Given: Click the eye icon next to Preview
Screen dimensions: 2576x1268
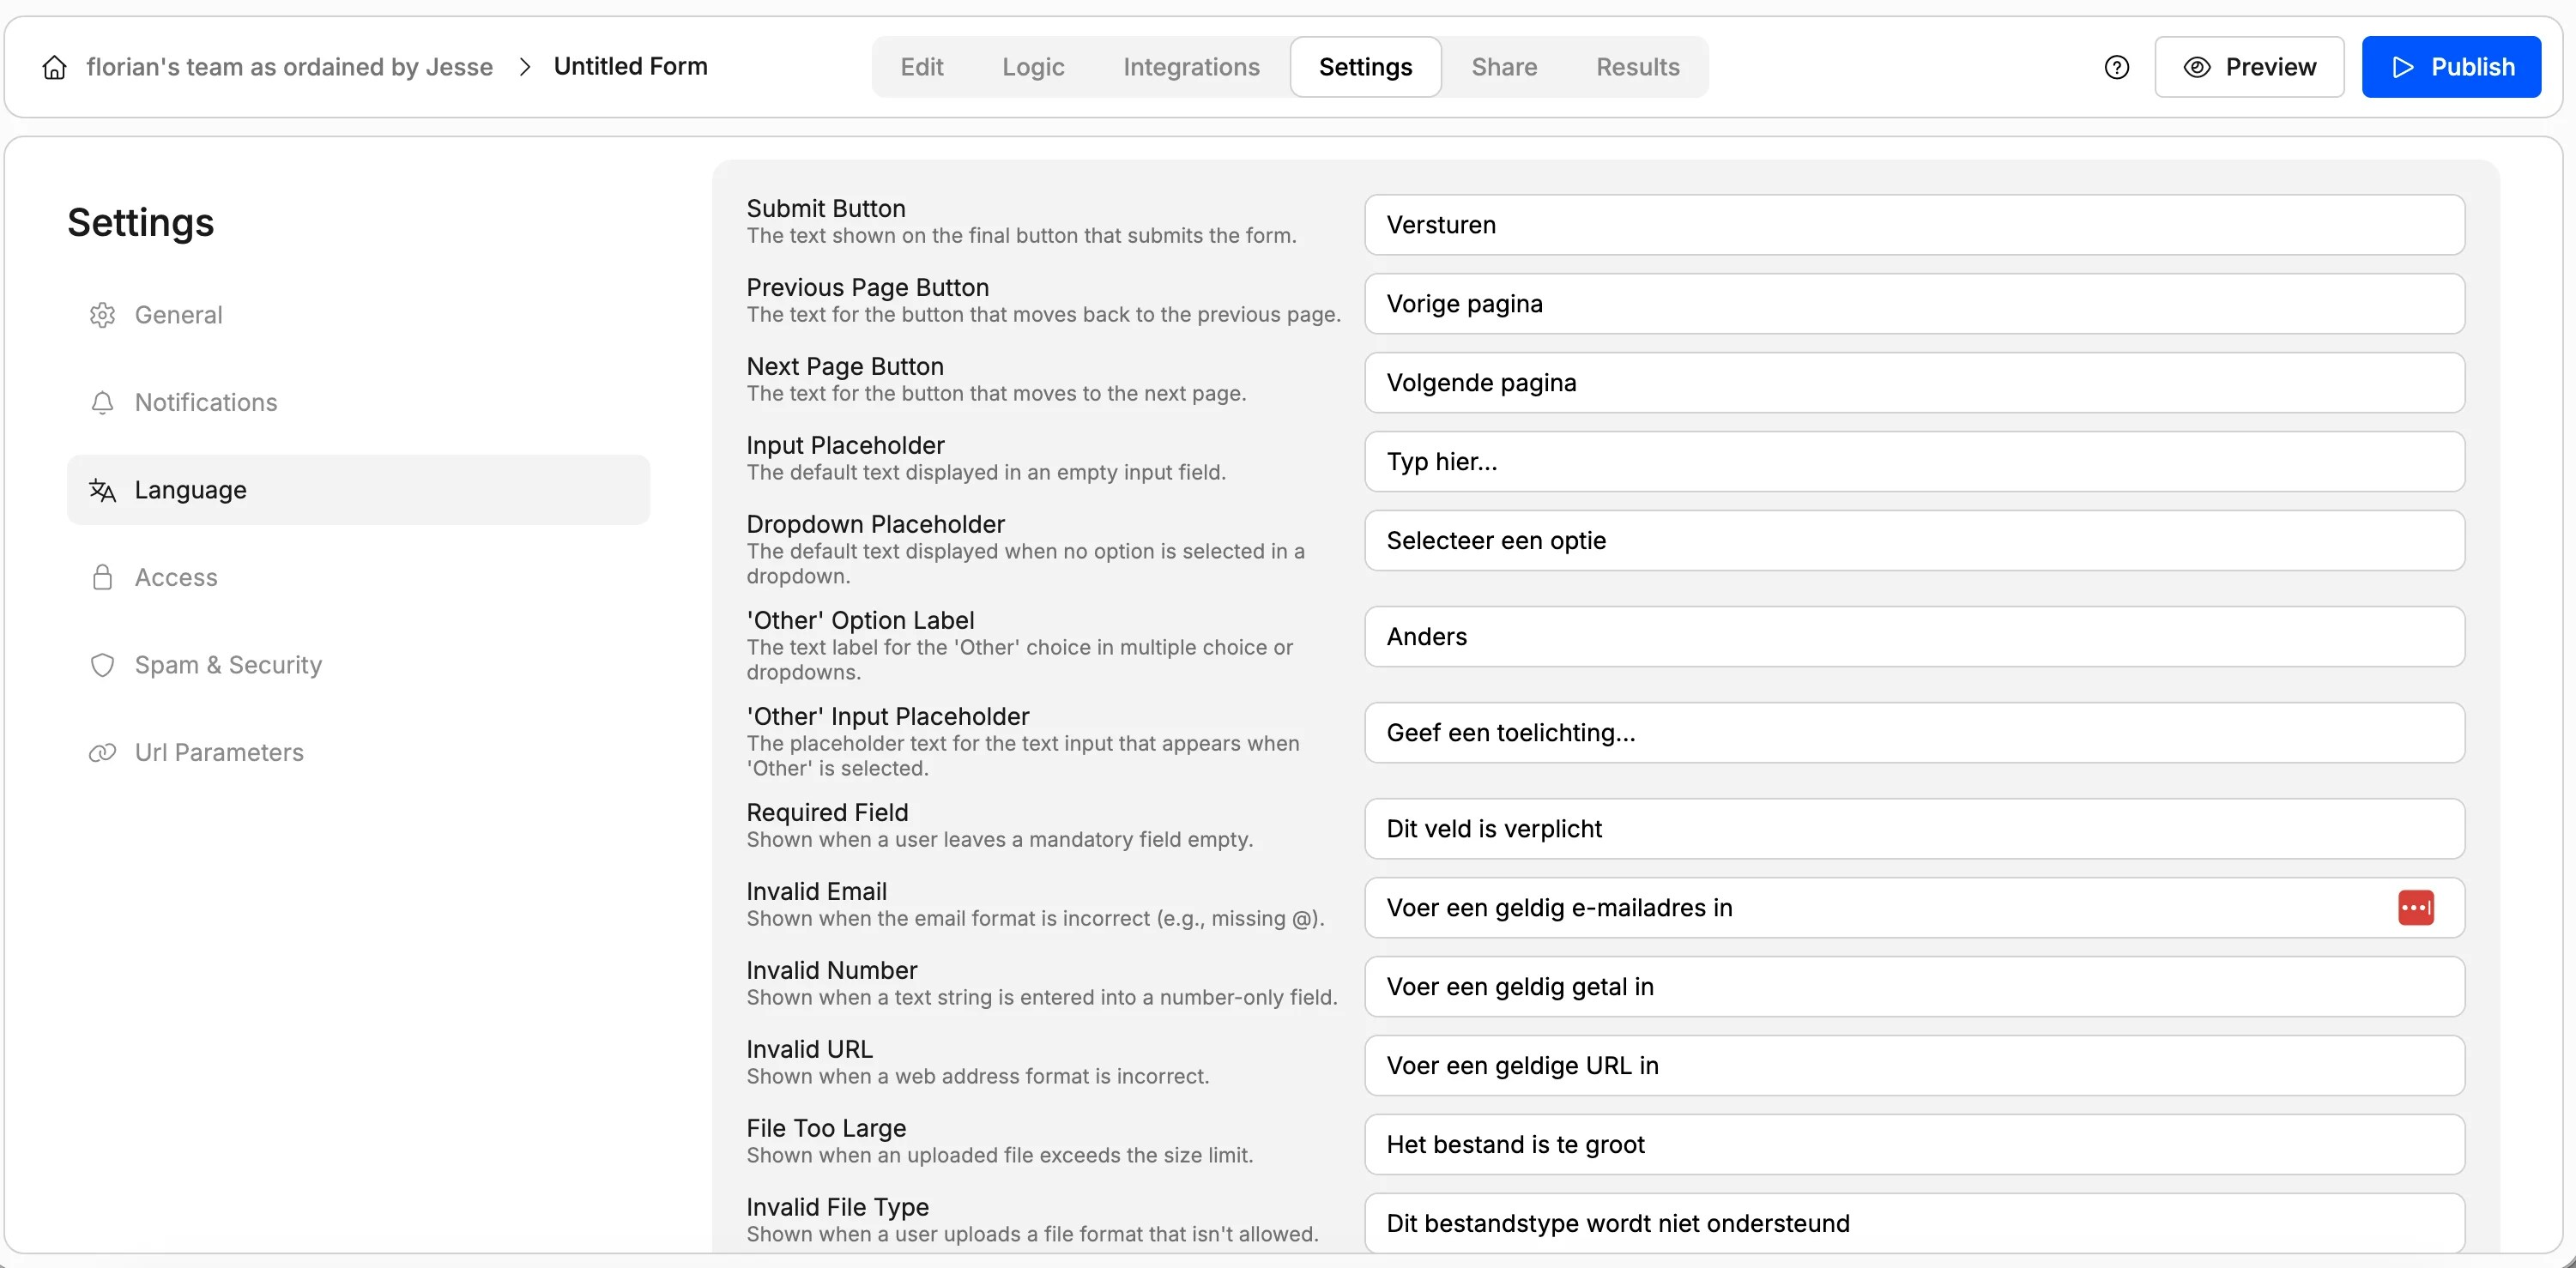Looking at the screenshot, I should click(2195, 66).
